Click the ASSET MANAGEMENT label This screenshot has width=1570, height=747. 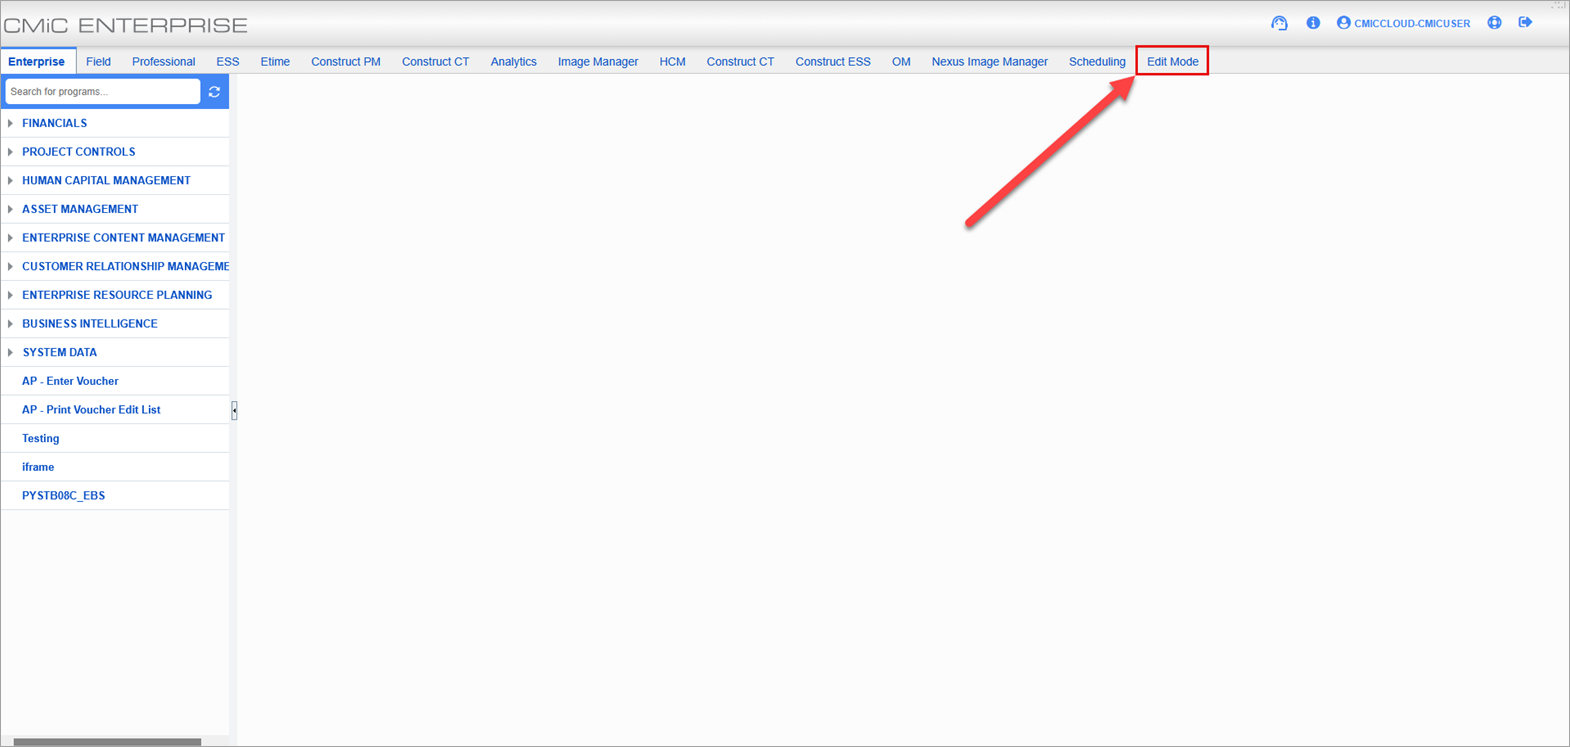80,209
